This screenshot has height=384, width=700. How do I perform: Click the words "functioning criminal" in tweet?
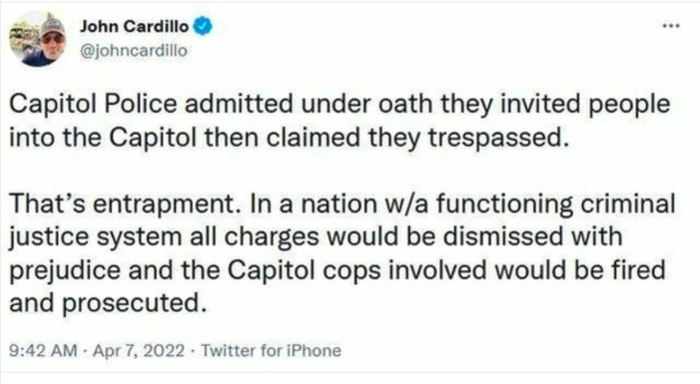[x=555, y=205]
